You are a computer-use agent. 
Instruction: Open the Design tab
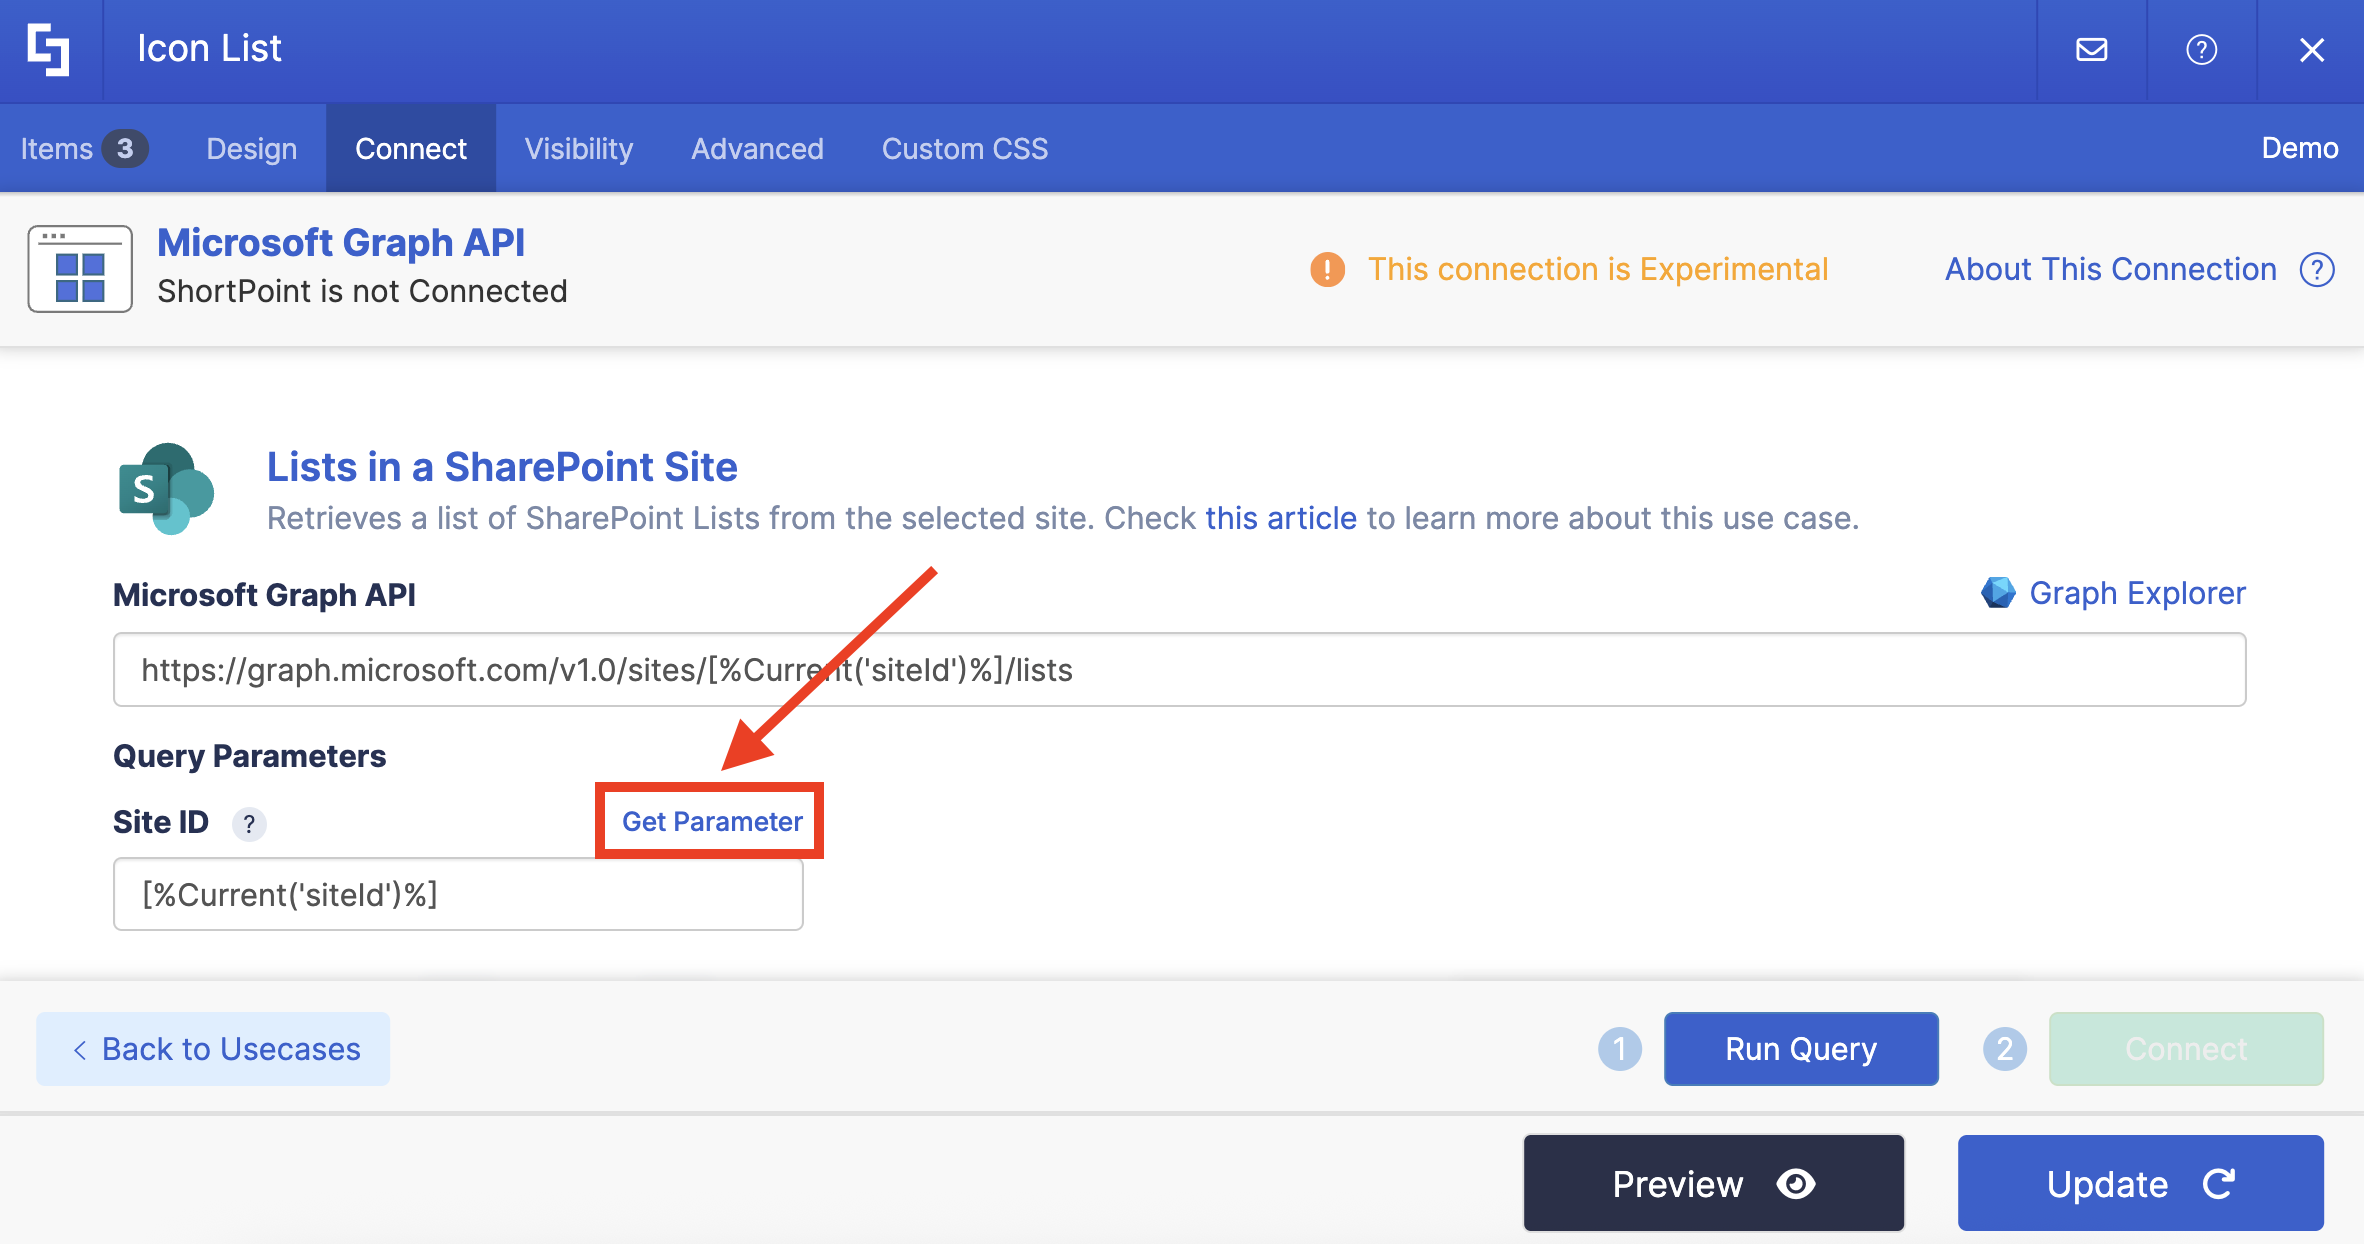(x=251, y=149)
